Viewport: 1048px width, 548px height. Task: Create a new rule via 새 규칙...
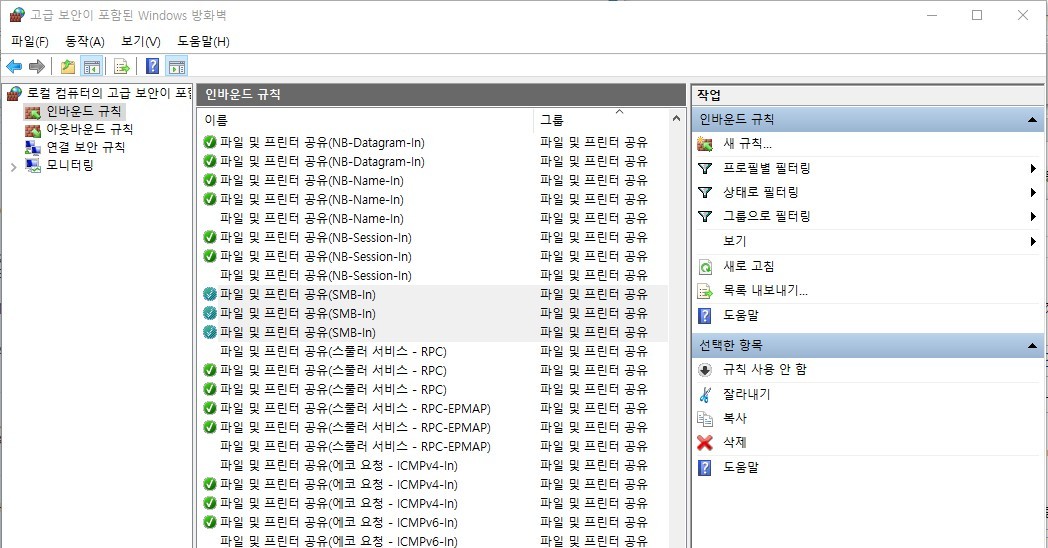click(x=747, y=143)
